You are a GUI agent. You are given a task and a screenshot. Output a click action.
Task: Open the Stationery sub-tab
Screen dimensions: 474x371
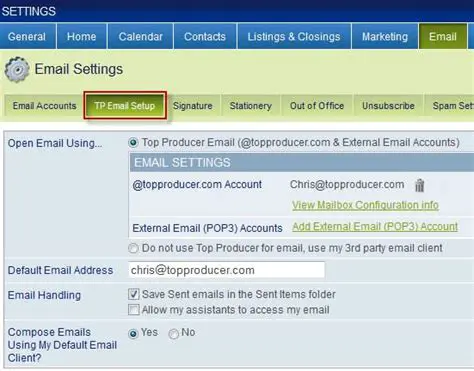pyautogui.click(x=251, y=106)
